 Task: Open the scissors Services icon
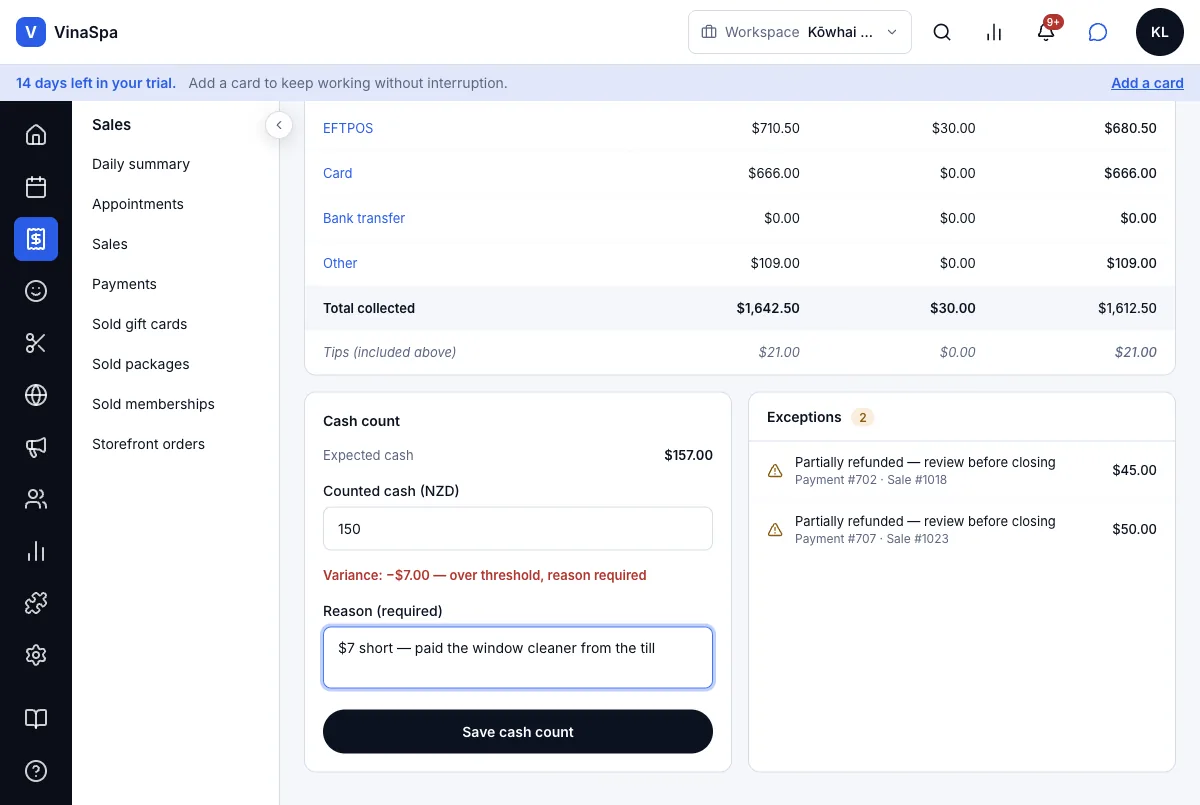[36, 343]
